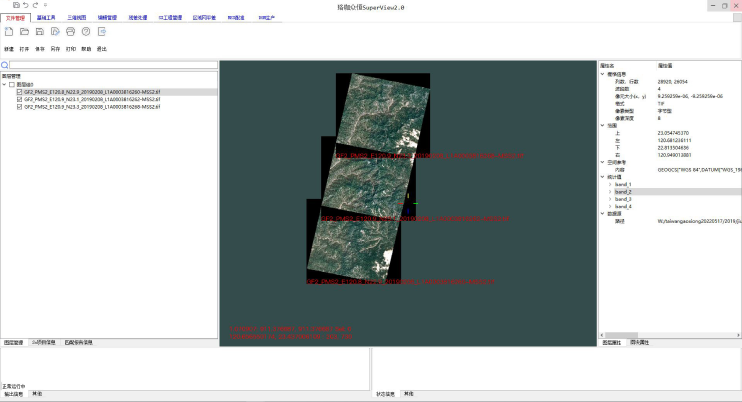The image size is (742, 402).
Task: Click the value 23.054745370 in properties
Action: pyautogui.click(x=673, y=133)
